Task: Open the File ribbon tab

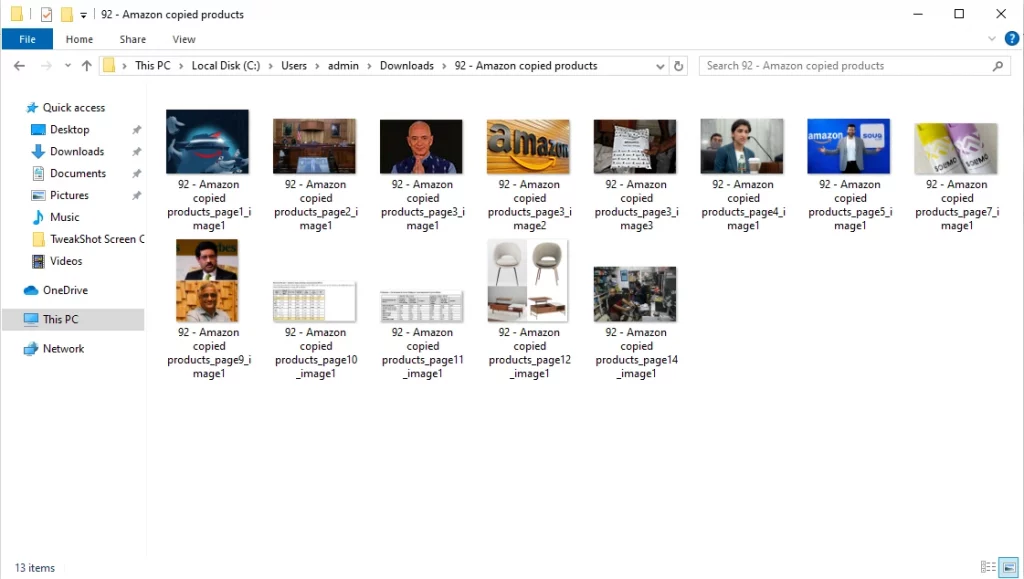Action: (27, 39)
